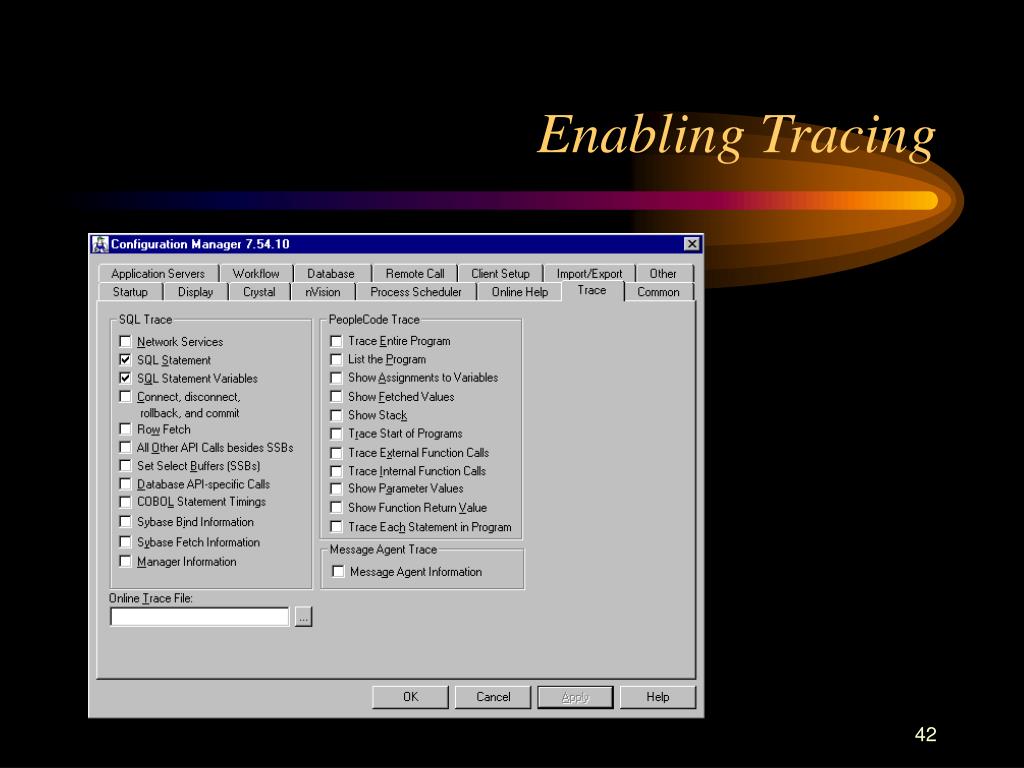Enable List the Program option

point(336,359)
